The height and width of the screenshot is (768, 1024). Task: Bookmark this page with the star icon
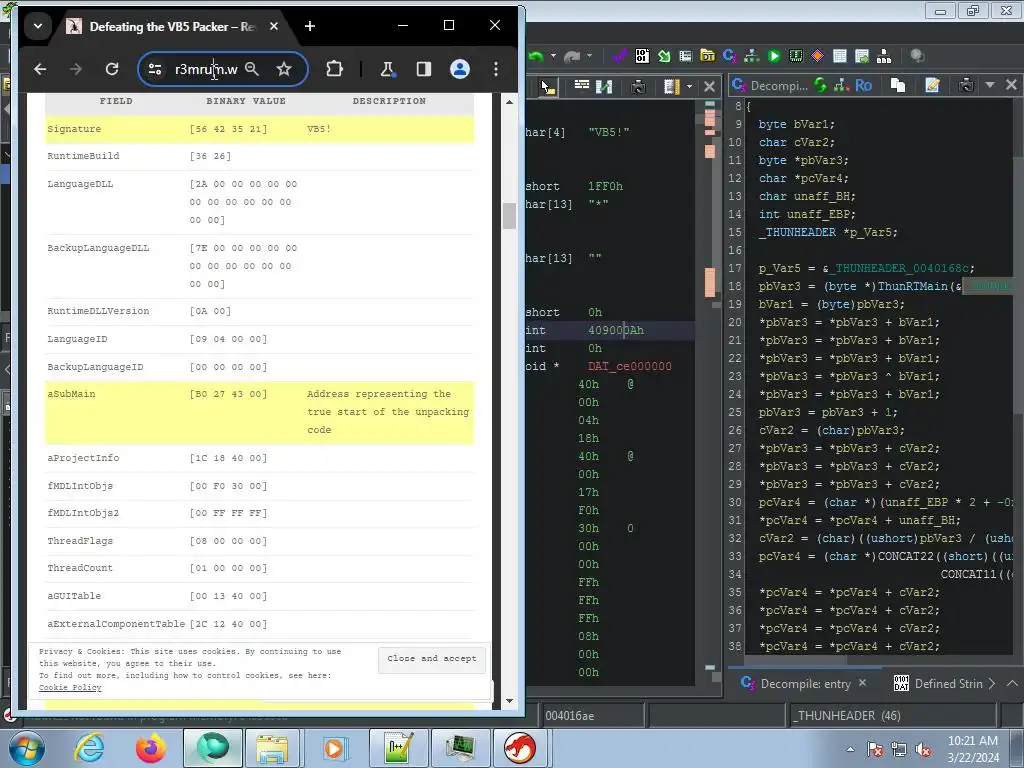283,69
